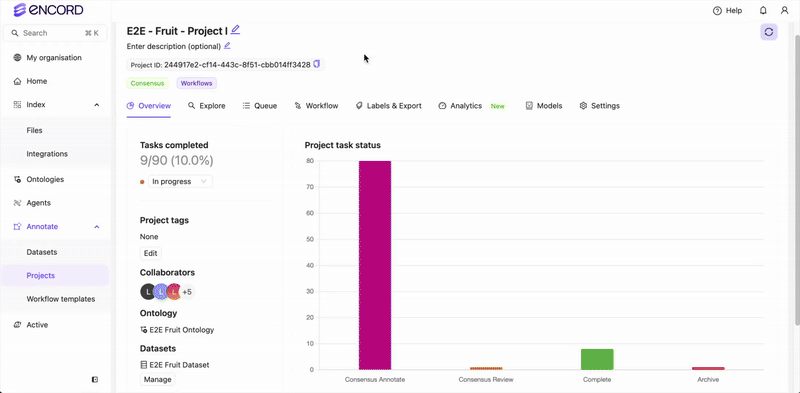Open the notifications bell icon
Image resolution: width=800 pixels, height=393 pixels.
763,10
